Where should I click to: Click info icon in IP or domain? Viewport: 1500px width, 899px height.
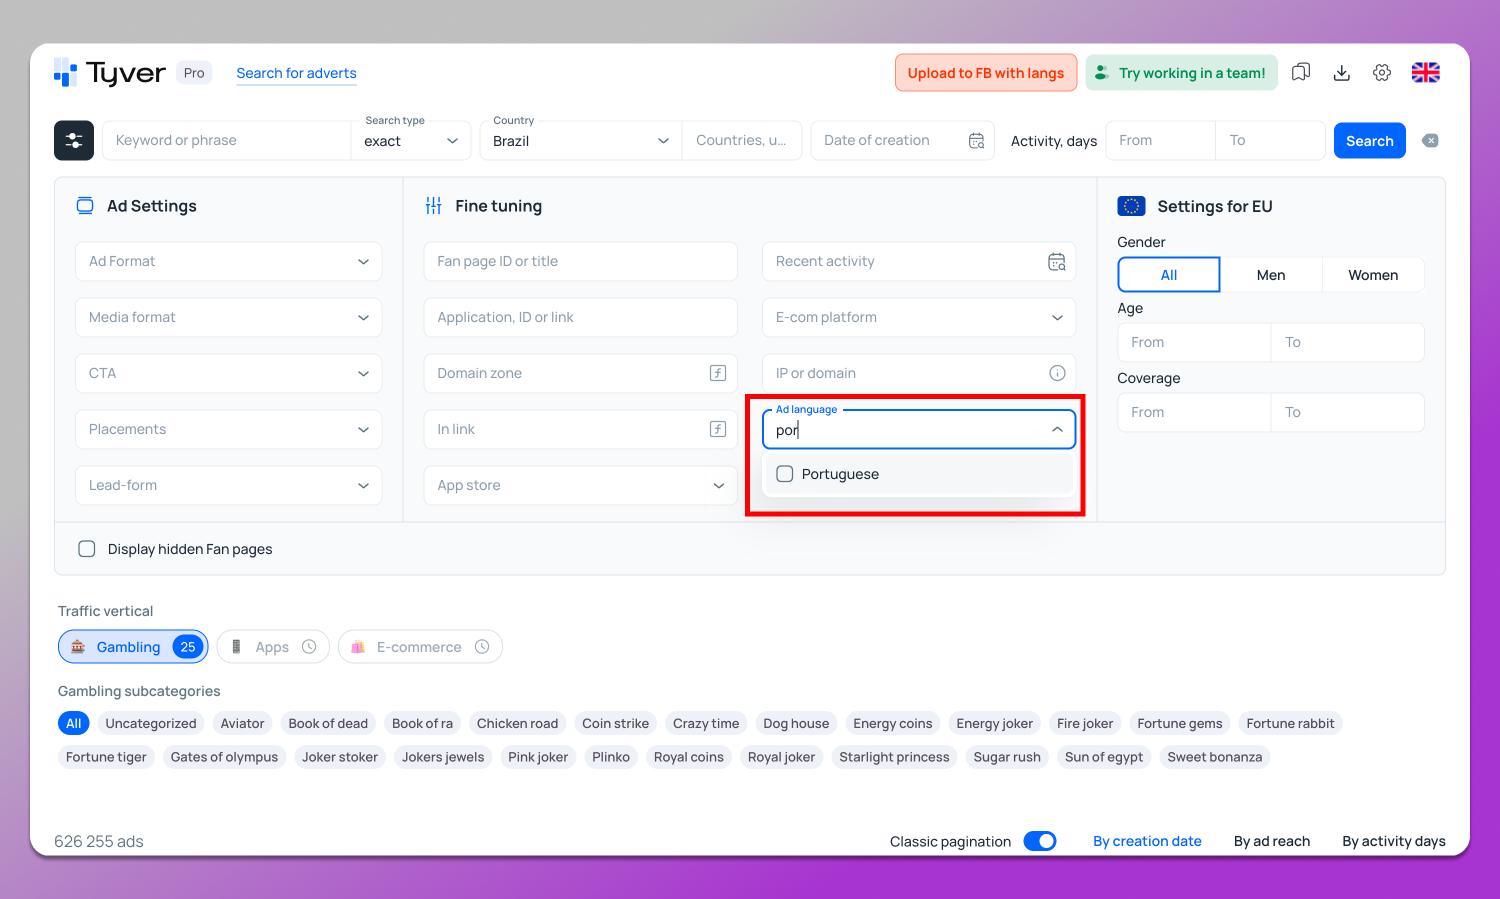(x=1056, y=373)
